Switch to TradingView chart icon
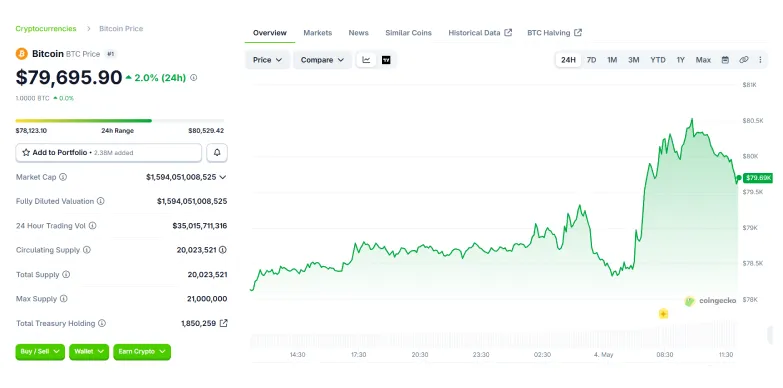Viewport: 783px width, 388px height. click(x=386, y=60)
